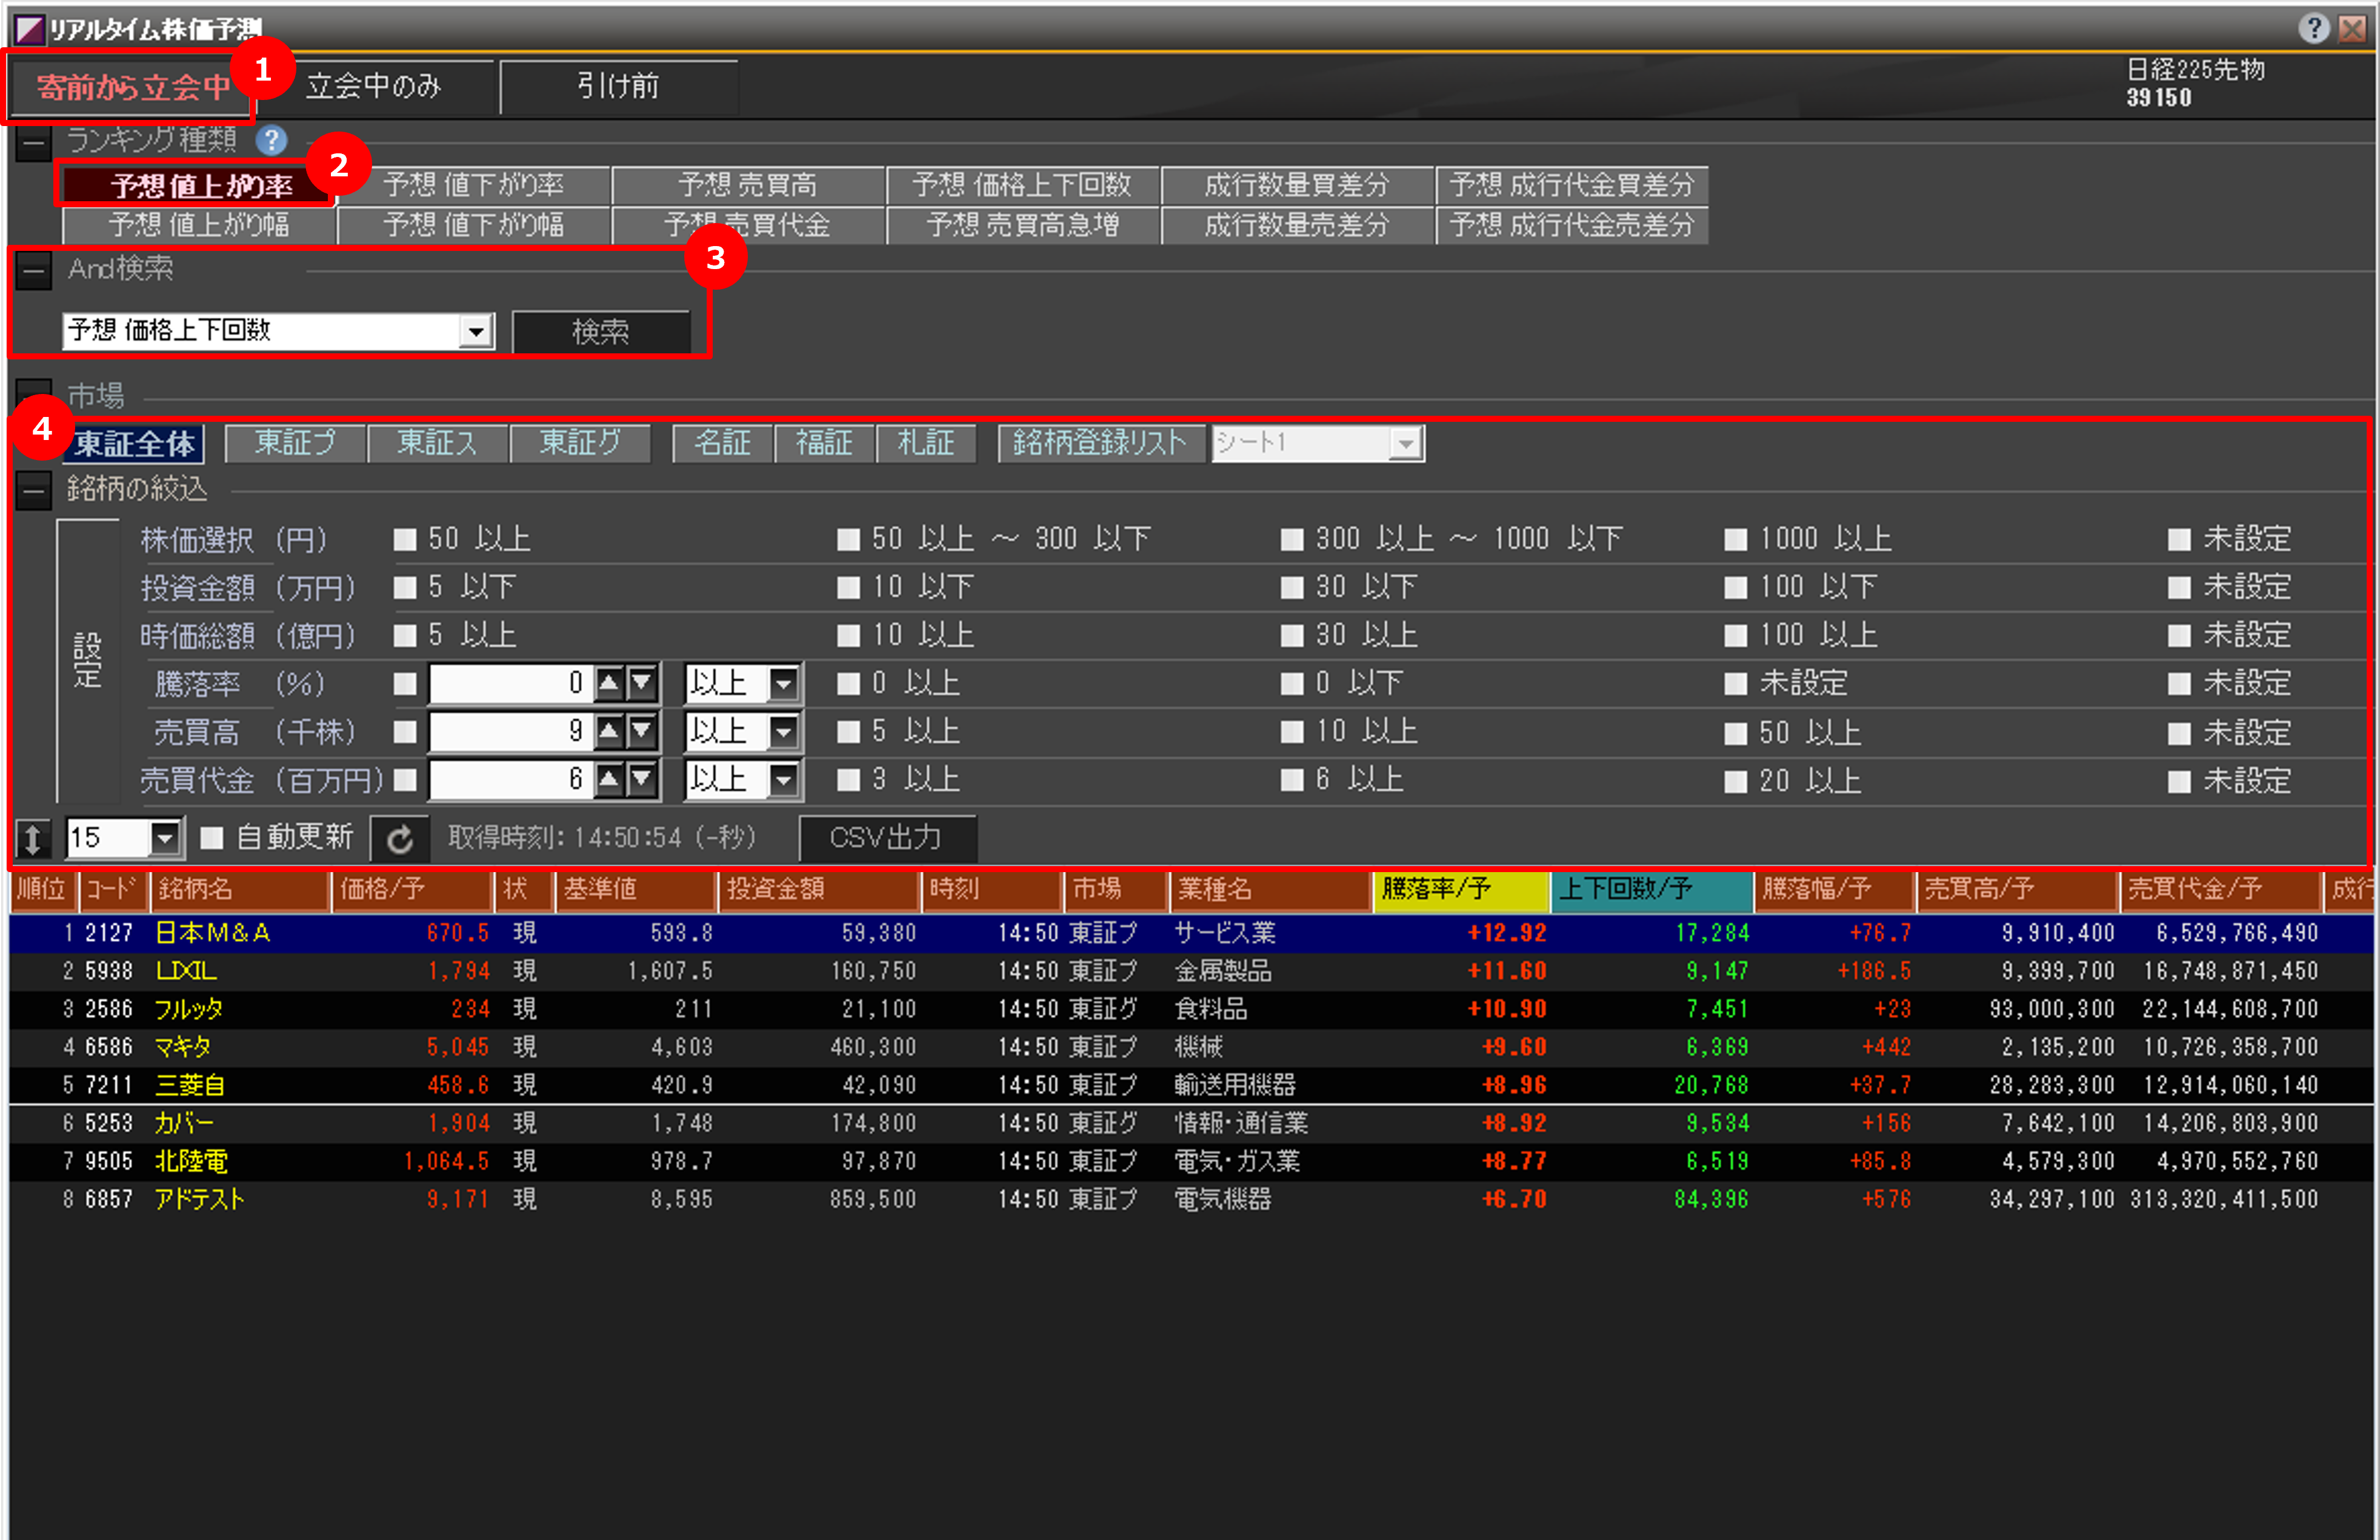
Task: Choose 福証 market
Action: pos(824,443)
